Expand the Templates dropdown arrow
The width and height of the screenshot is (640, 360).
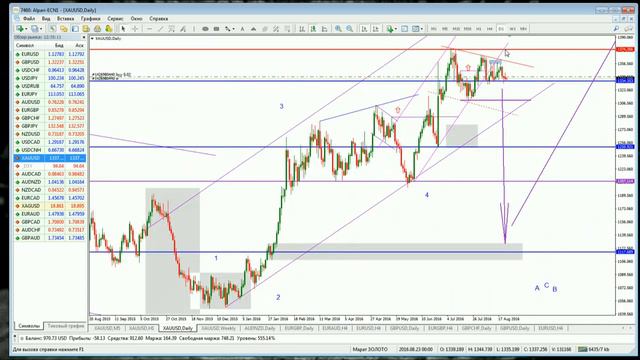point(422,29)
